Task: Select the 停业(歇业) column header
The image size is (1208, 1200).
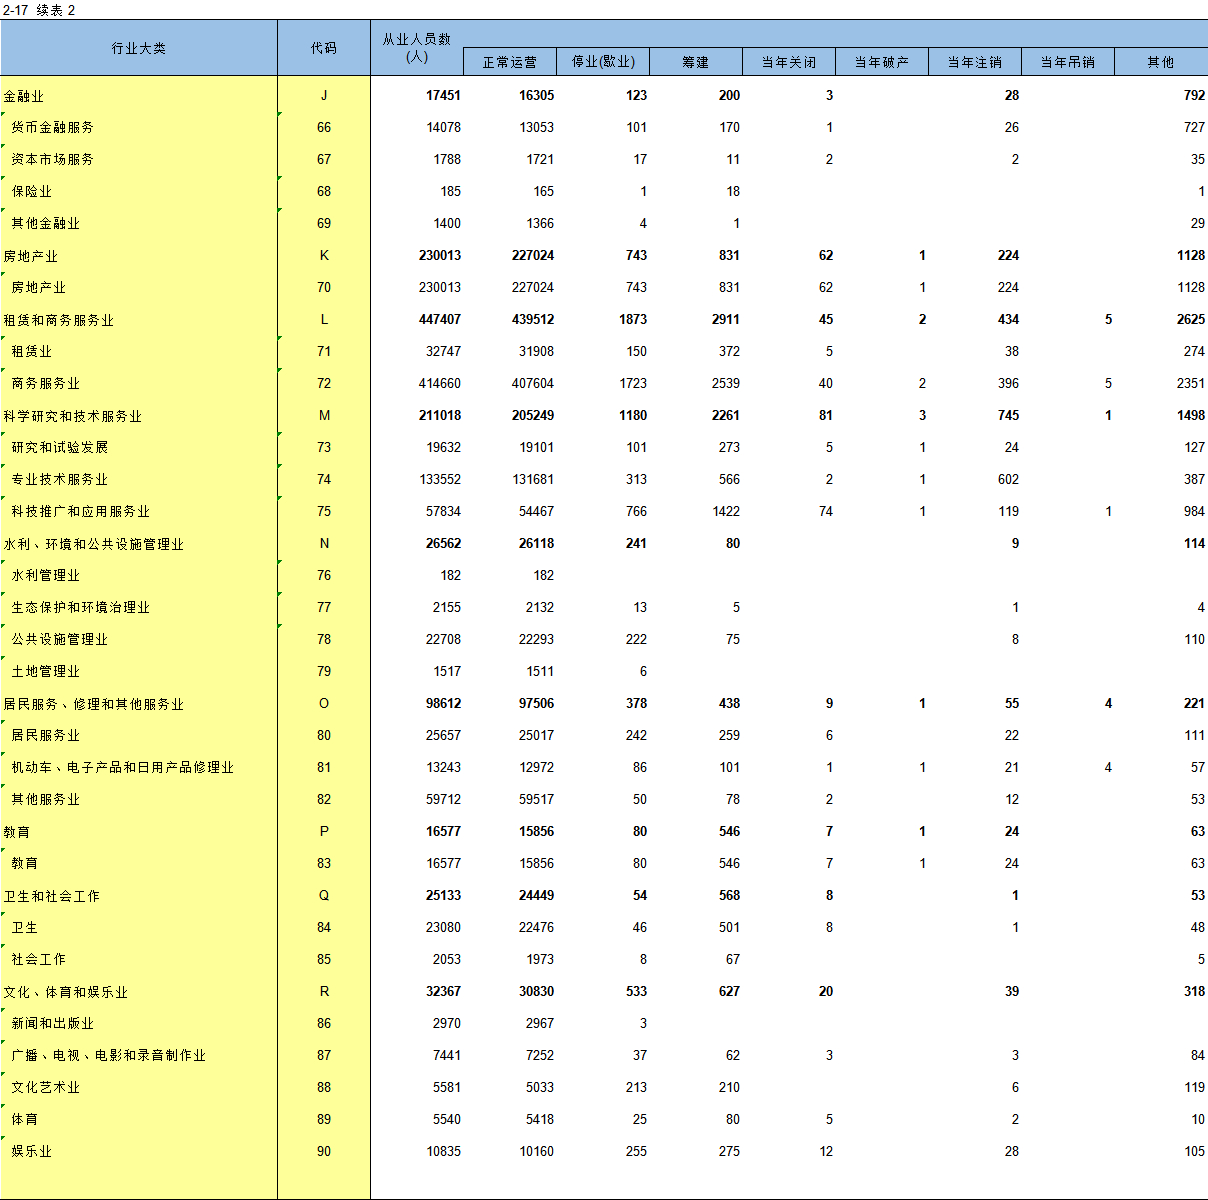Action: [x=603, y=62]
